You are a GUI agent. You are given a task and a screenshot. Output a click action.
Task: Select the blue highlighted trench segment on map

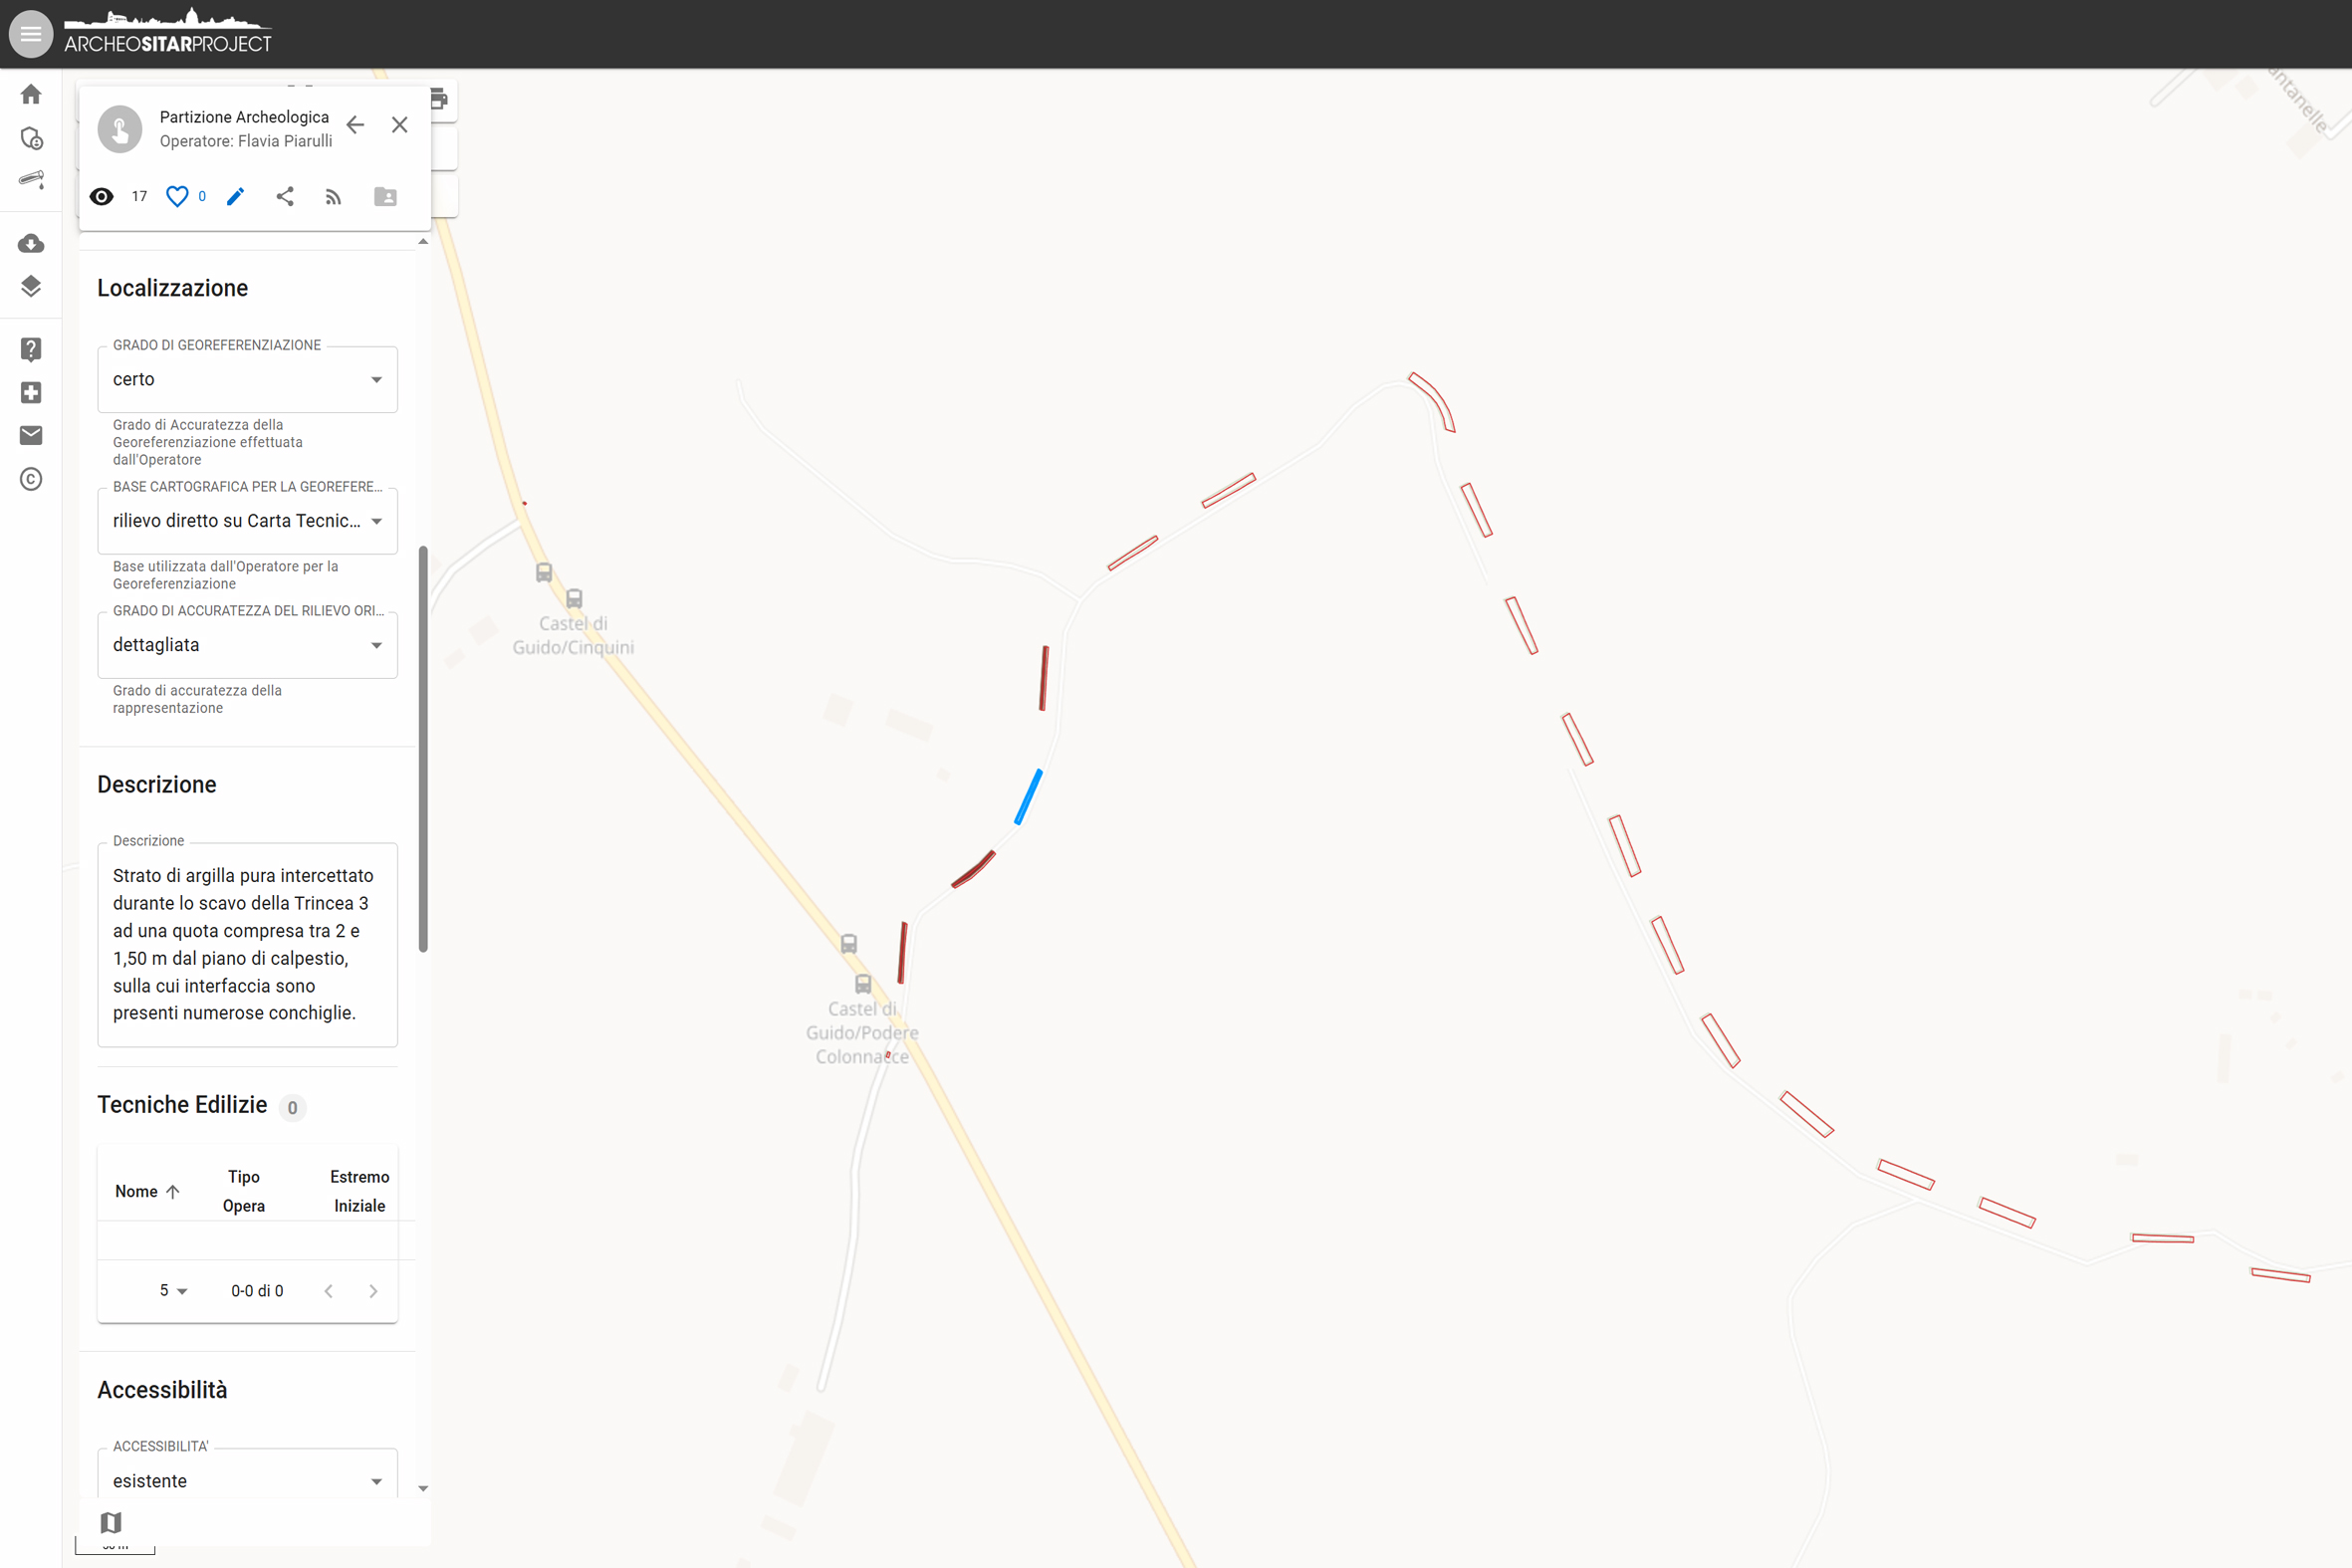coord(1028,796)
